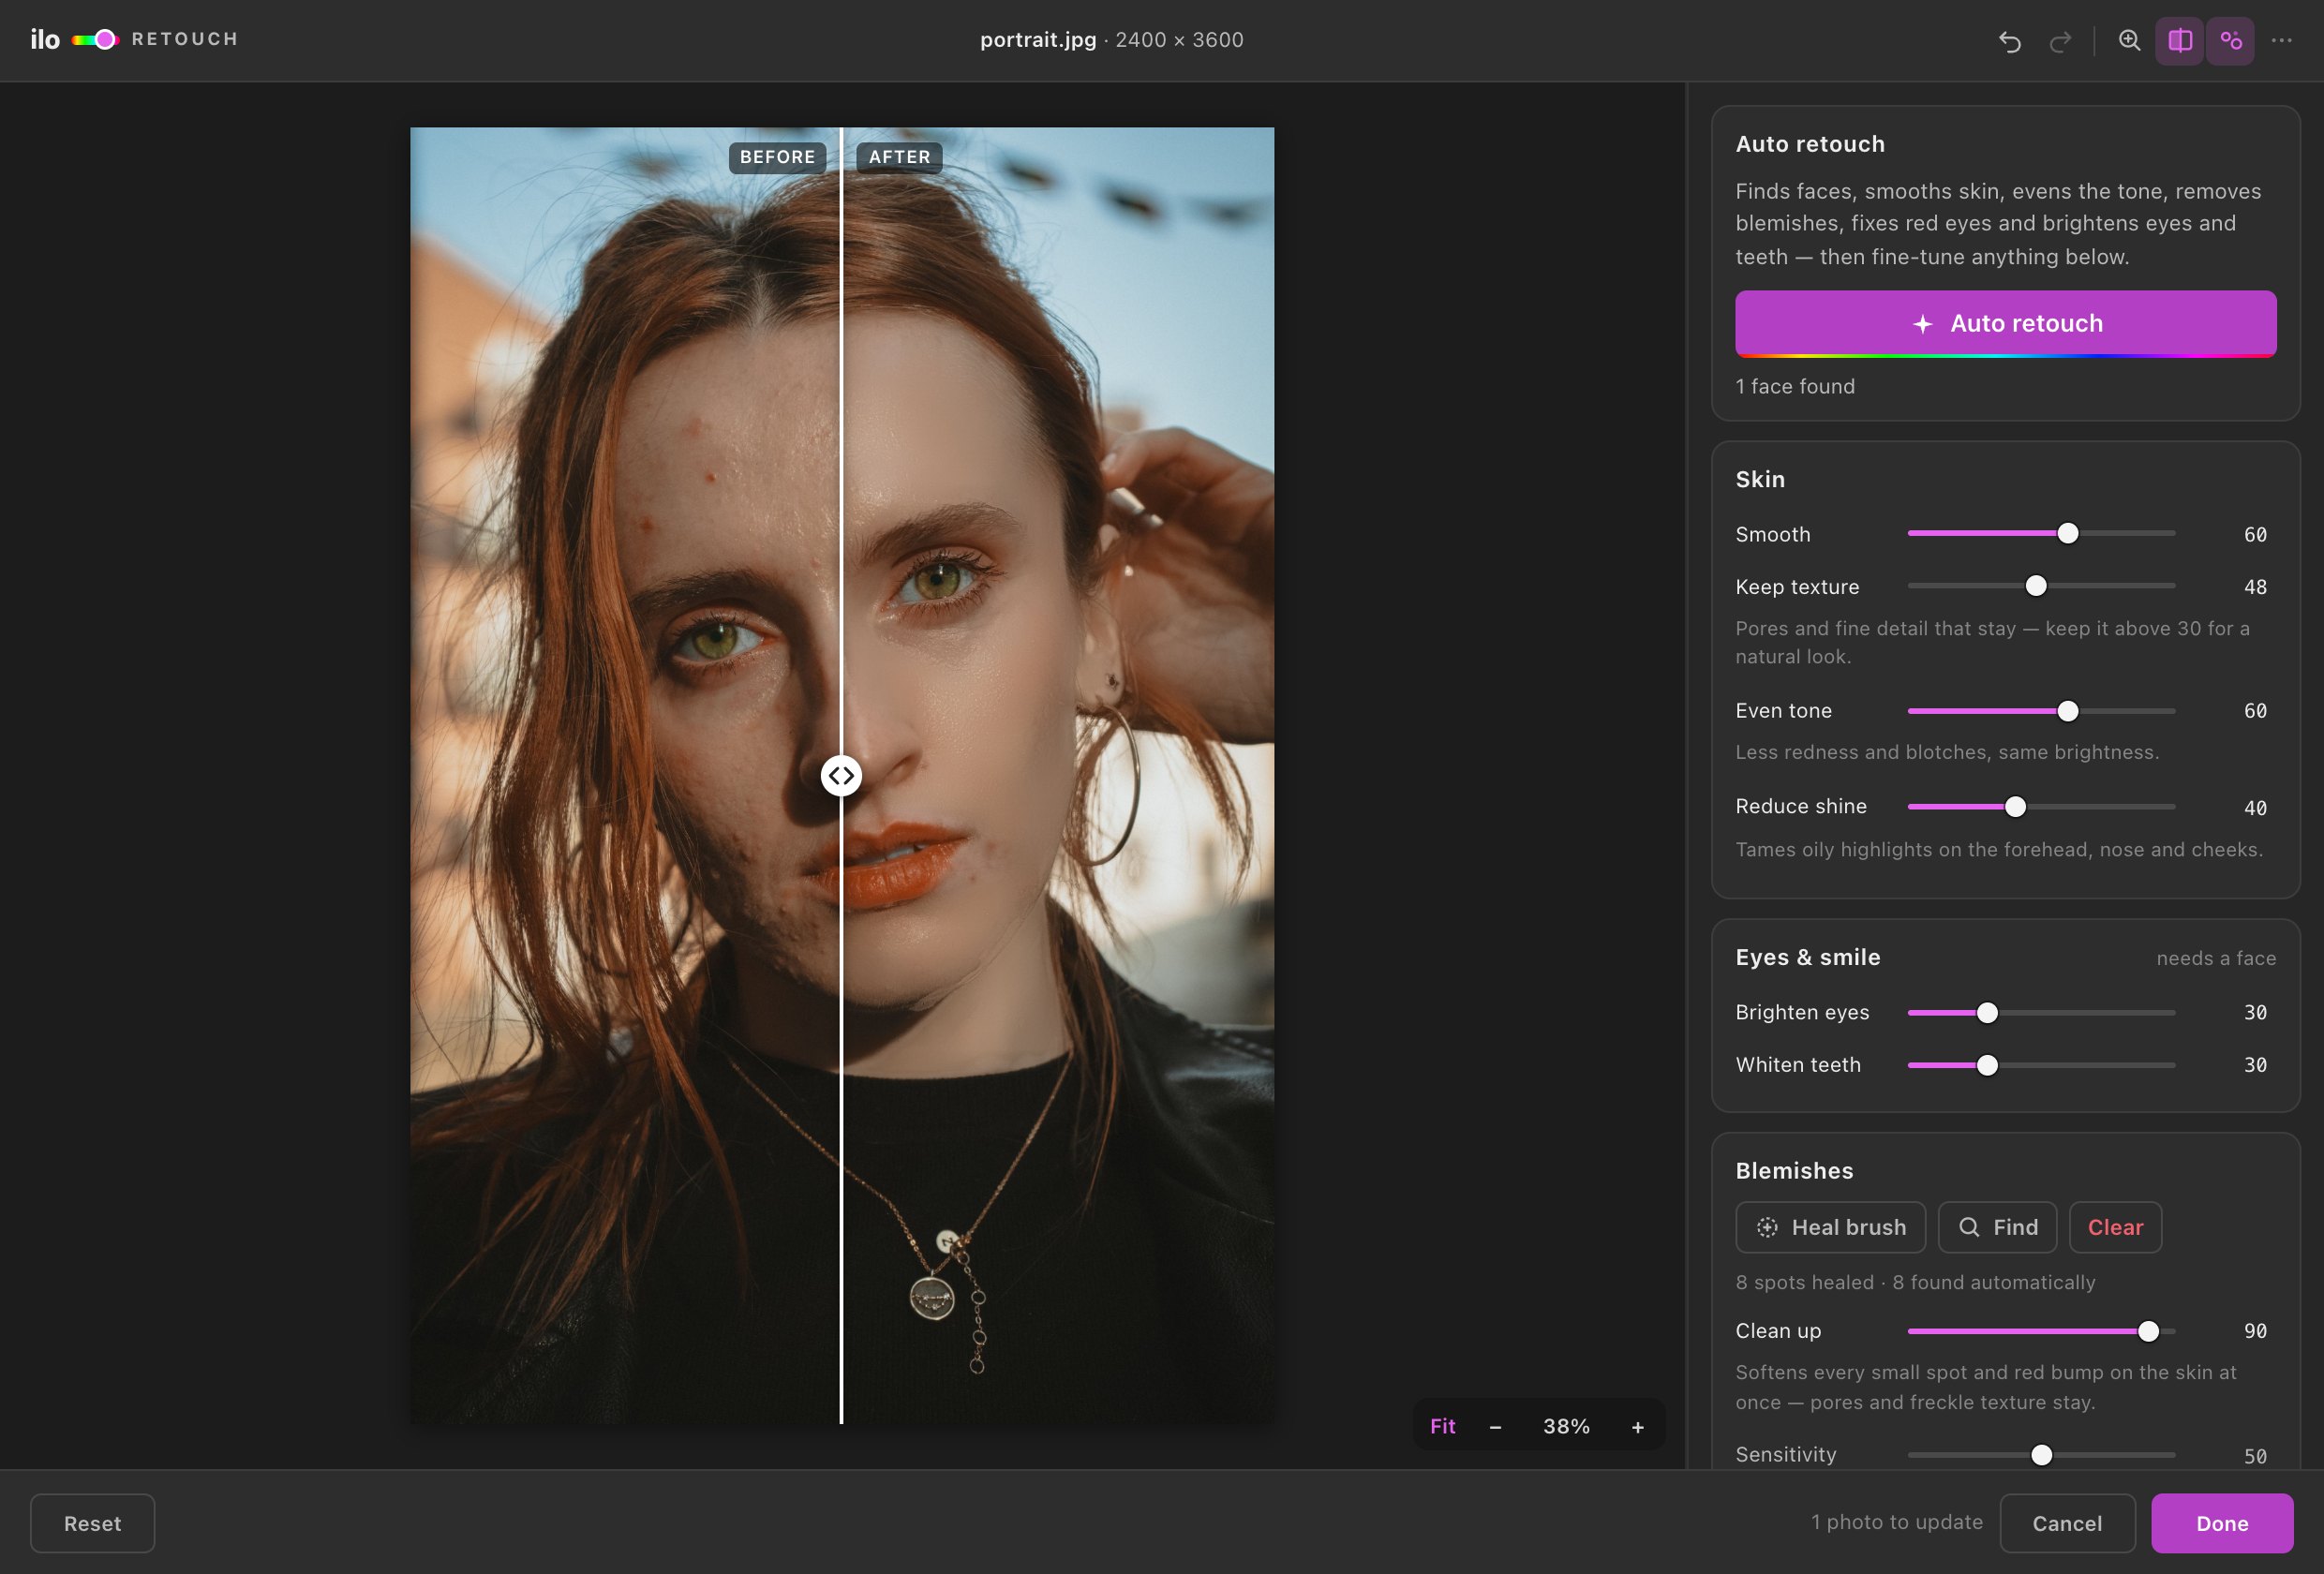
Task: Click the BEFORE label on the photo
Action: pos(777,157)
